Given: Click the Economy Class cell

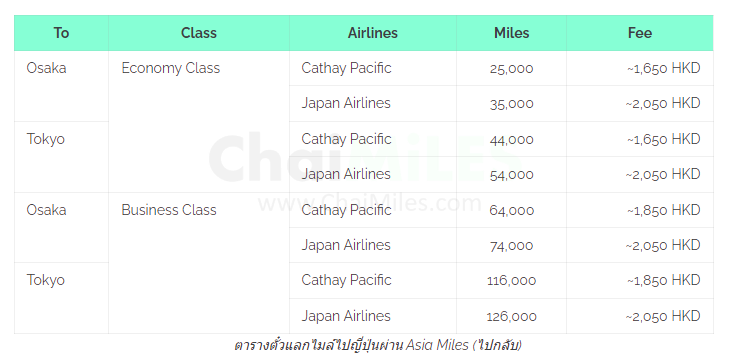Looking at the screenshot, I should pos(199,121).
